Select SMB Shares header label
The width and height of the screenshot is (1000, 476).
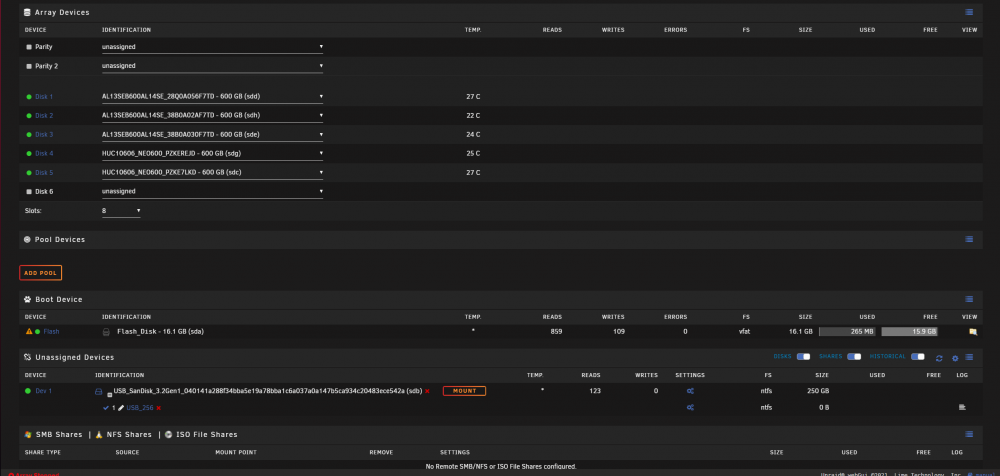59,435
